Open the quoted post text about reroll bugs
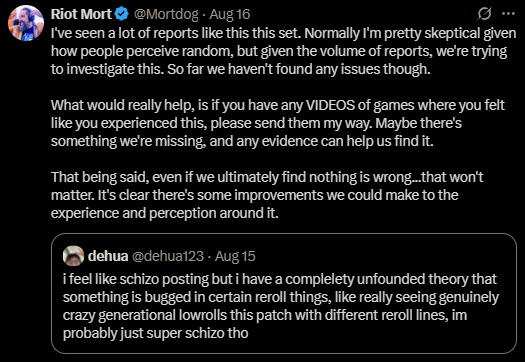525x362 pixels. [x=281, y=306]
